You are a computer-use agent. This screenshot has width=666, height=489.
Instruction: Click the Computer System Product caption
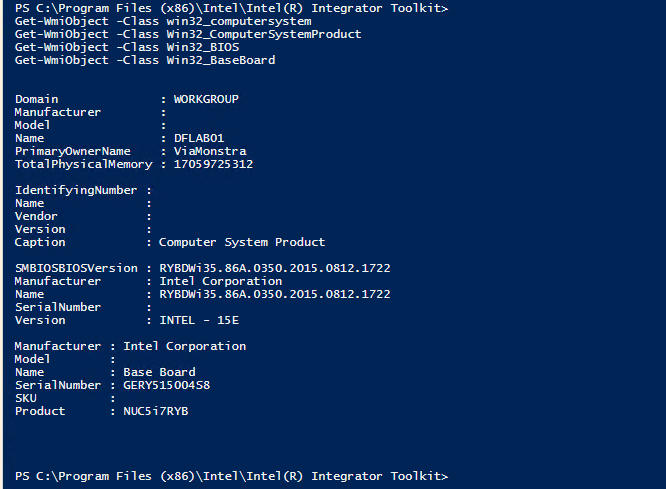coord(242,242)
